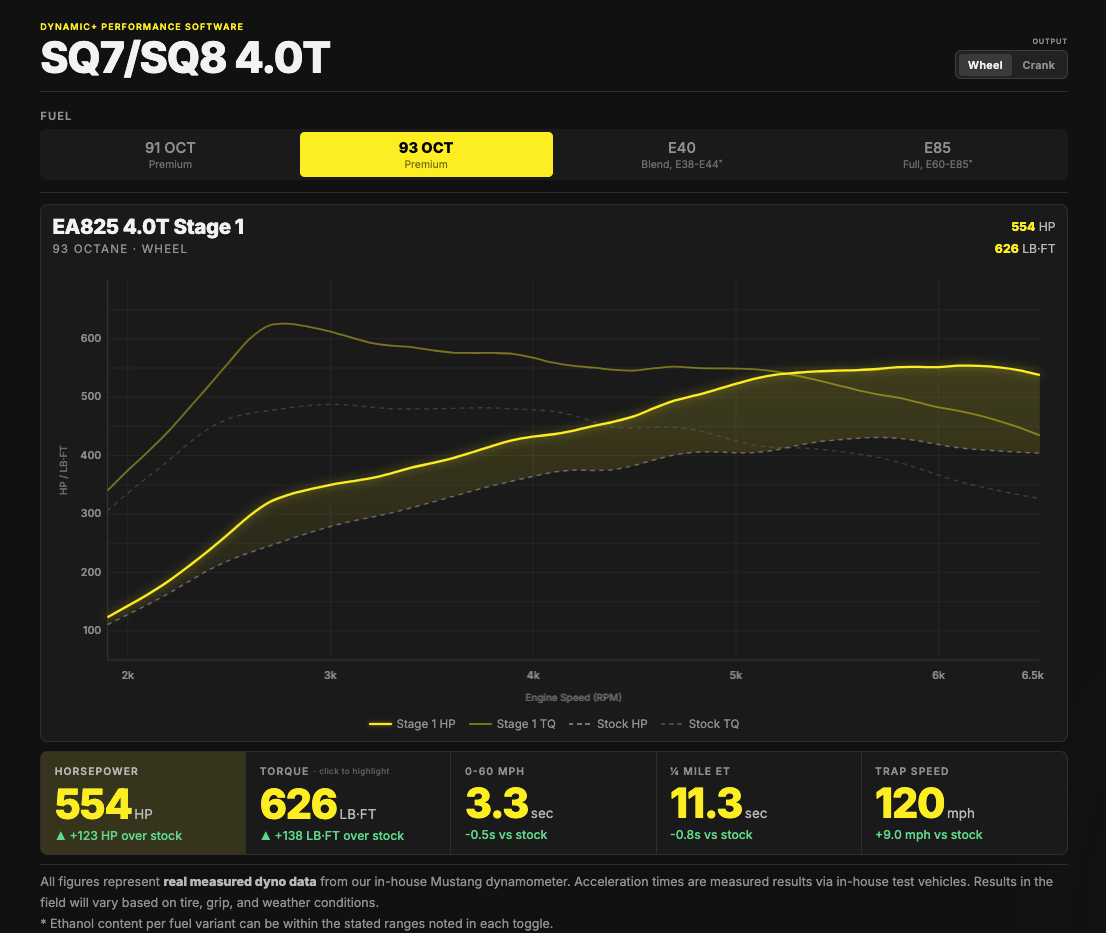Pick E40 Blend fuel option
The image size is (1106, 933).
coord(681,154)
